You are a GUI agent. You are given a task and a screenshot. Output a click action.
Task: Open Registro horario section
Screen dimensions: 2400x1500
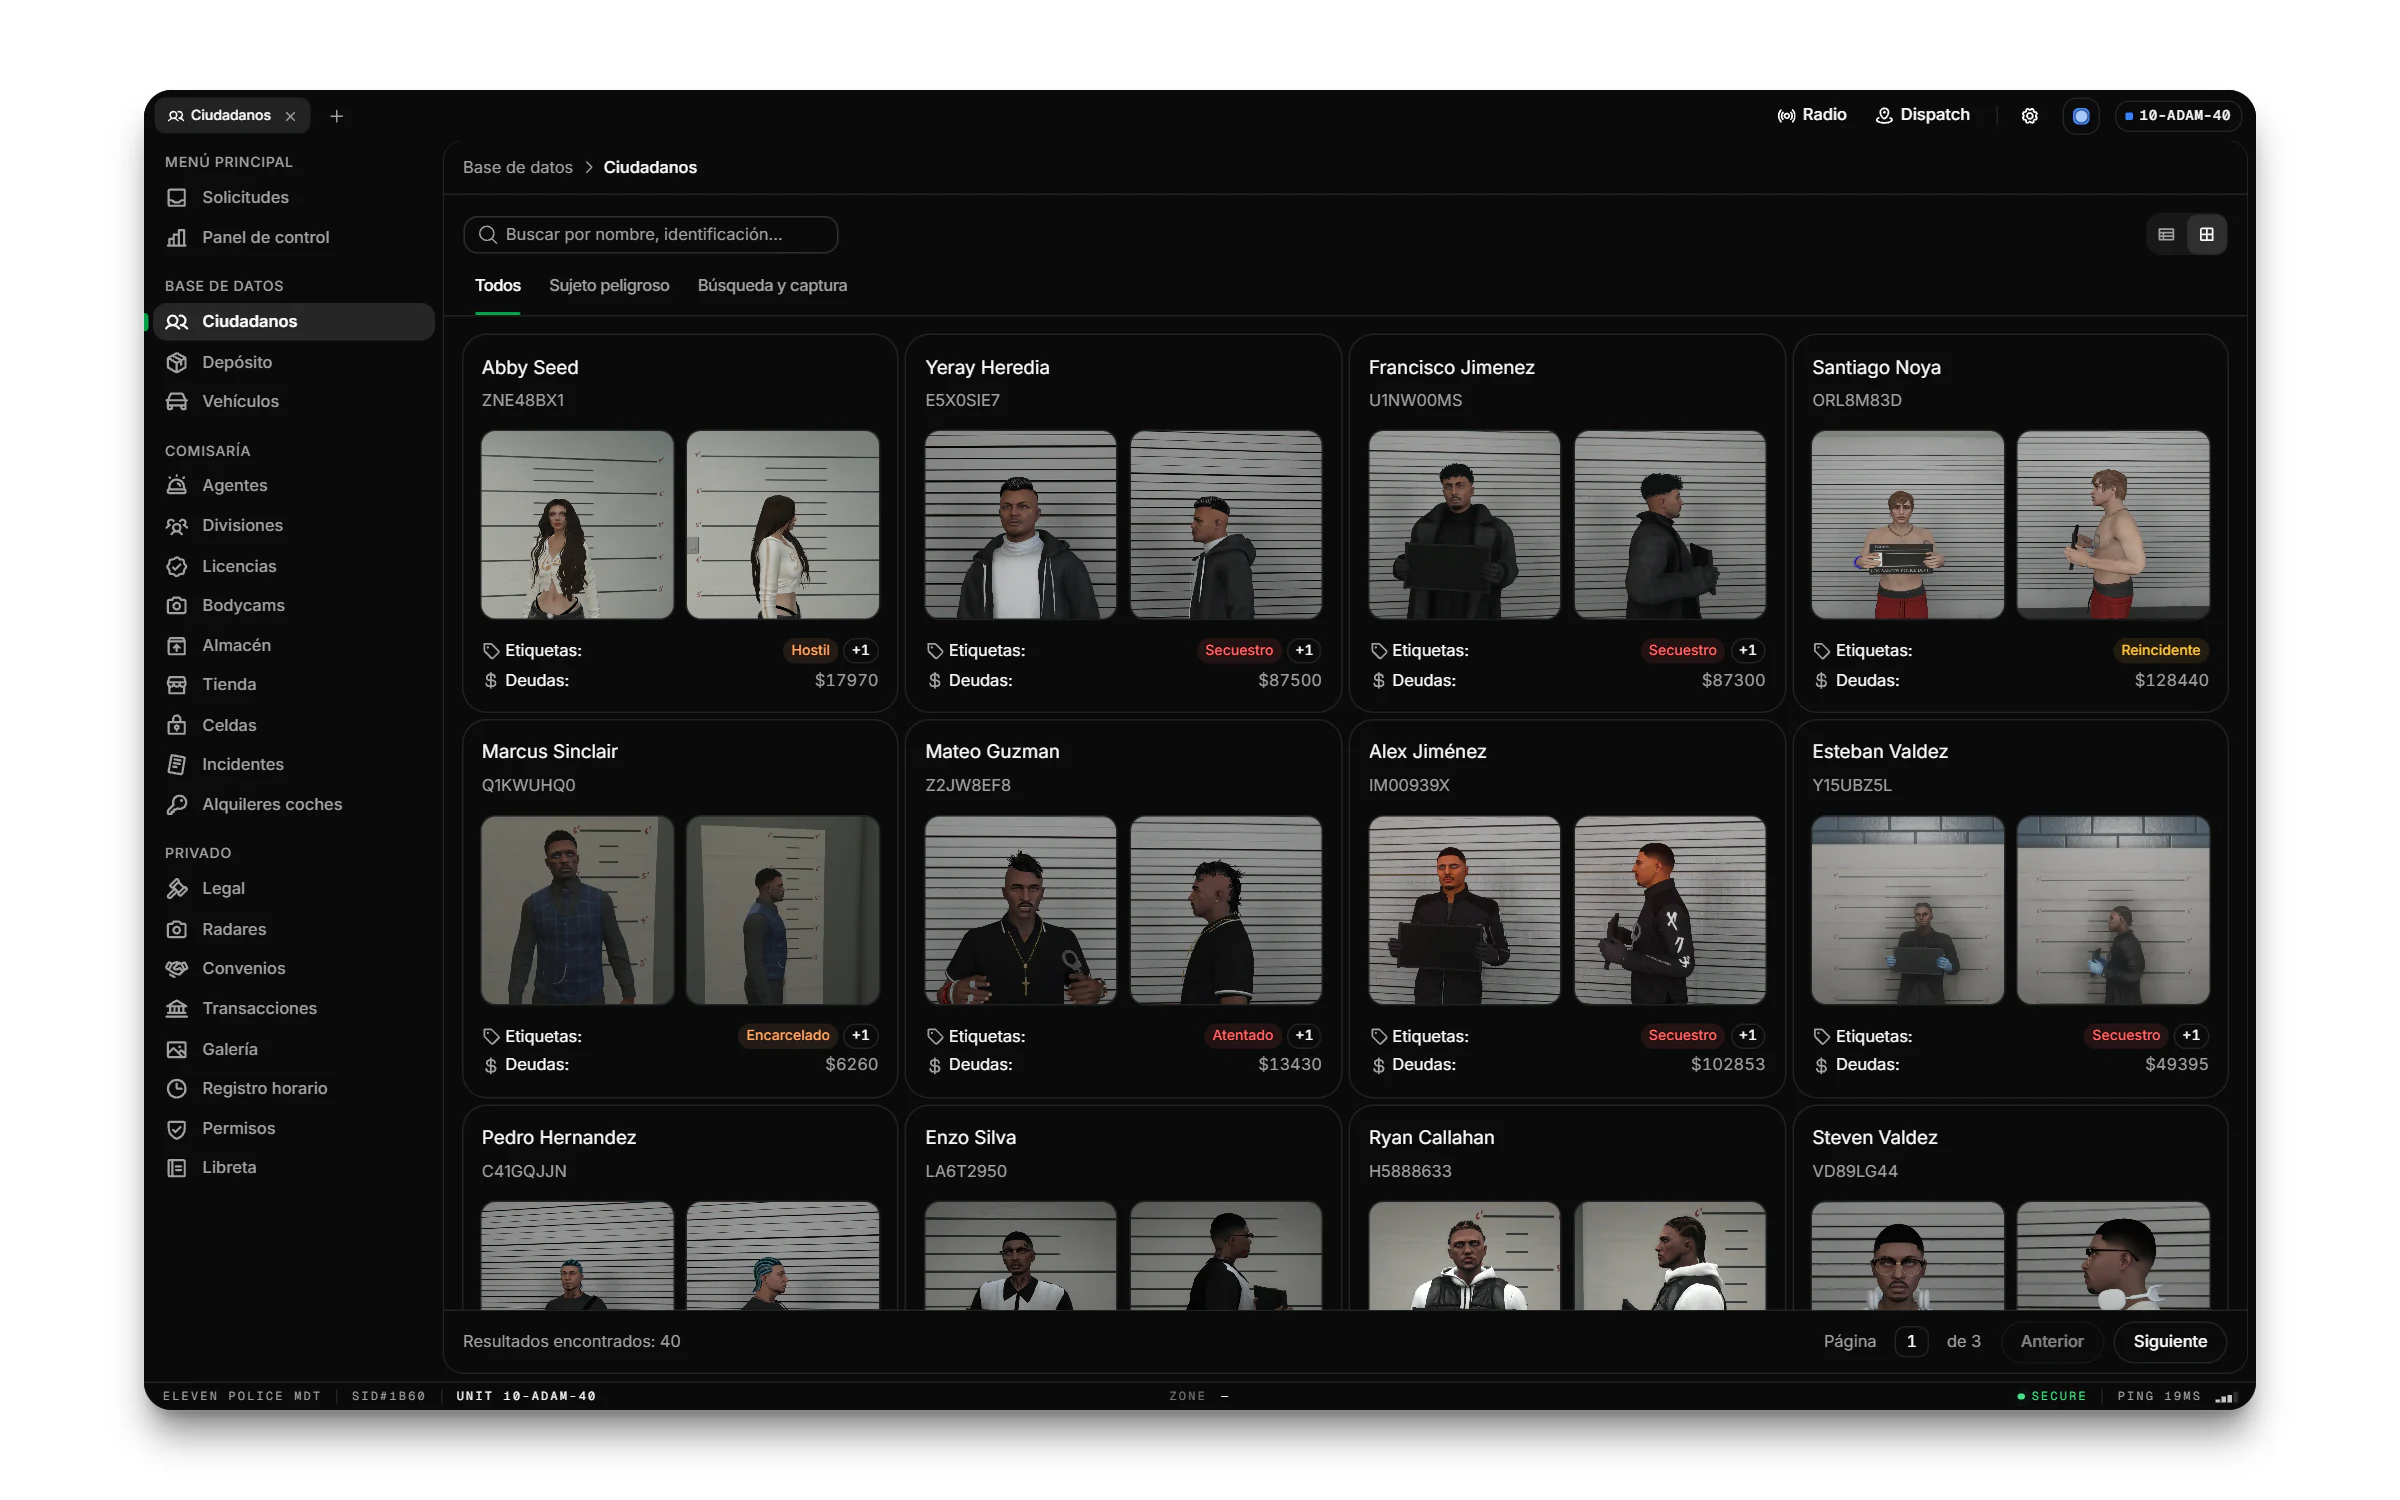pyautogui.click(x=294, y=1088)
